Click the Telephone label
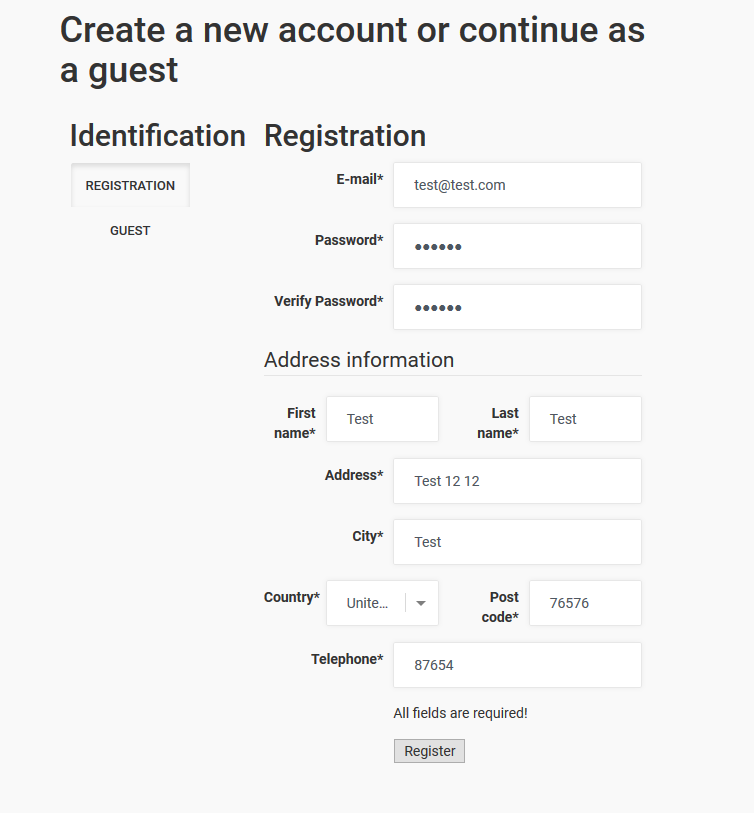 point(346,659)
